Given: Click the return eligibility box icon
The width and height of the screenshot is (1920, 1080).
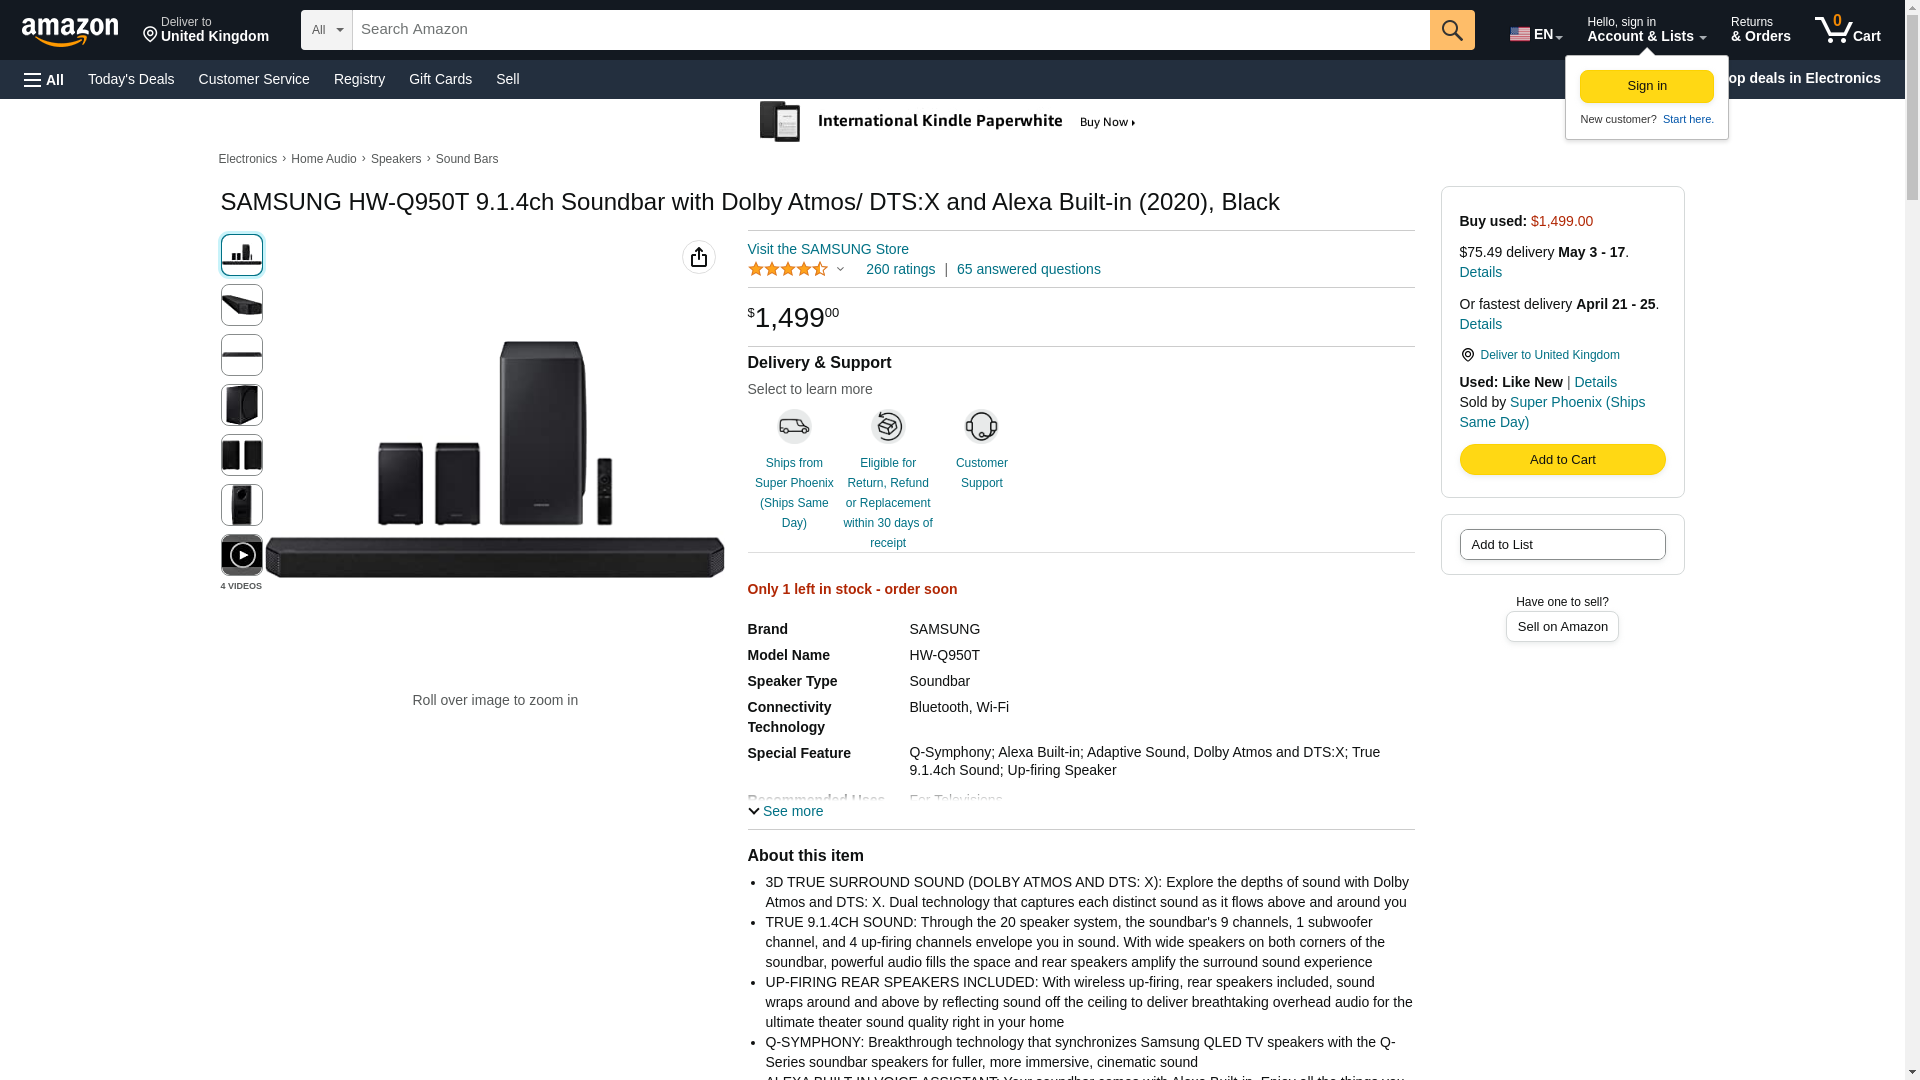Looking at the screenshot, I should pos(887,427).
